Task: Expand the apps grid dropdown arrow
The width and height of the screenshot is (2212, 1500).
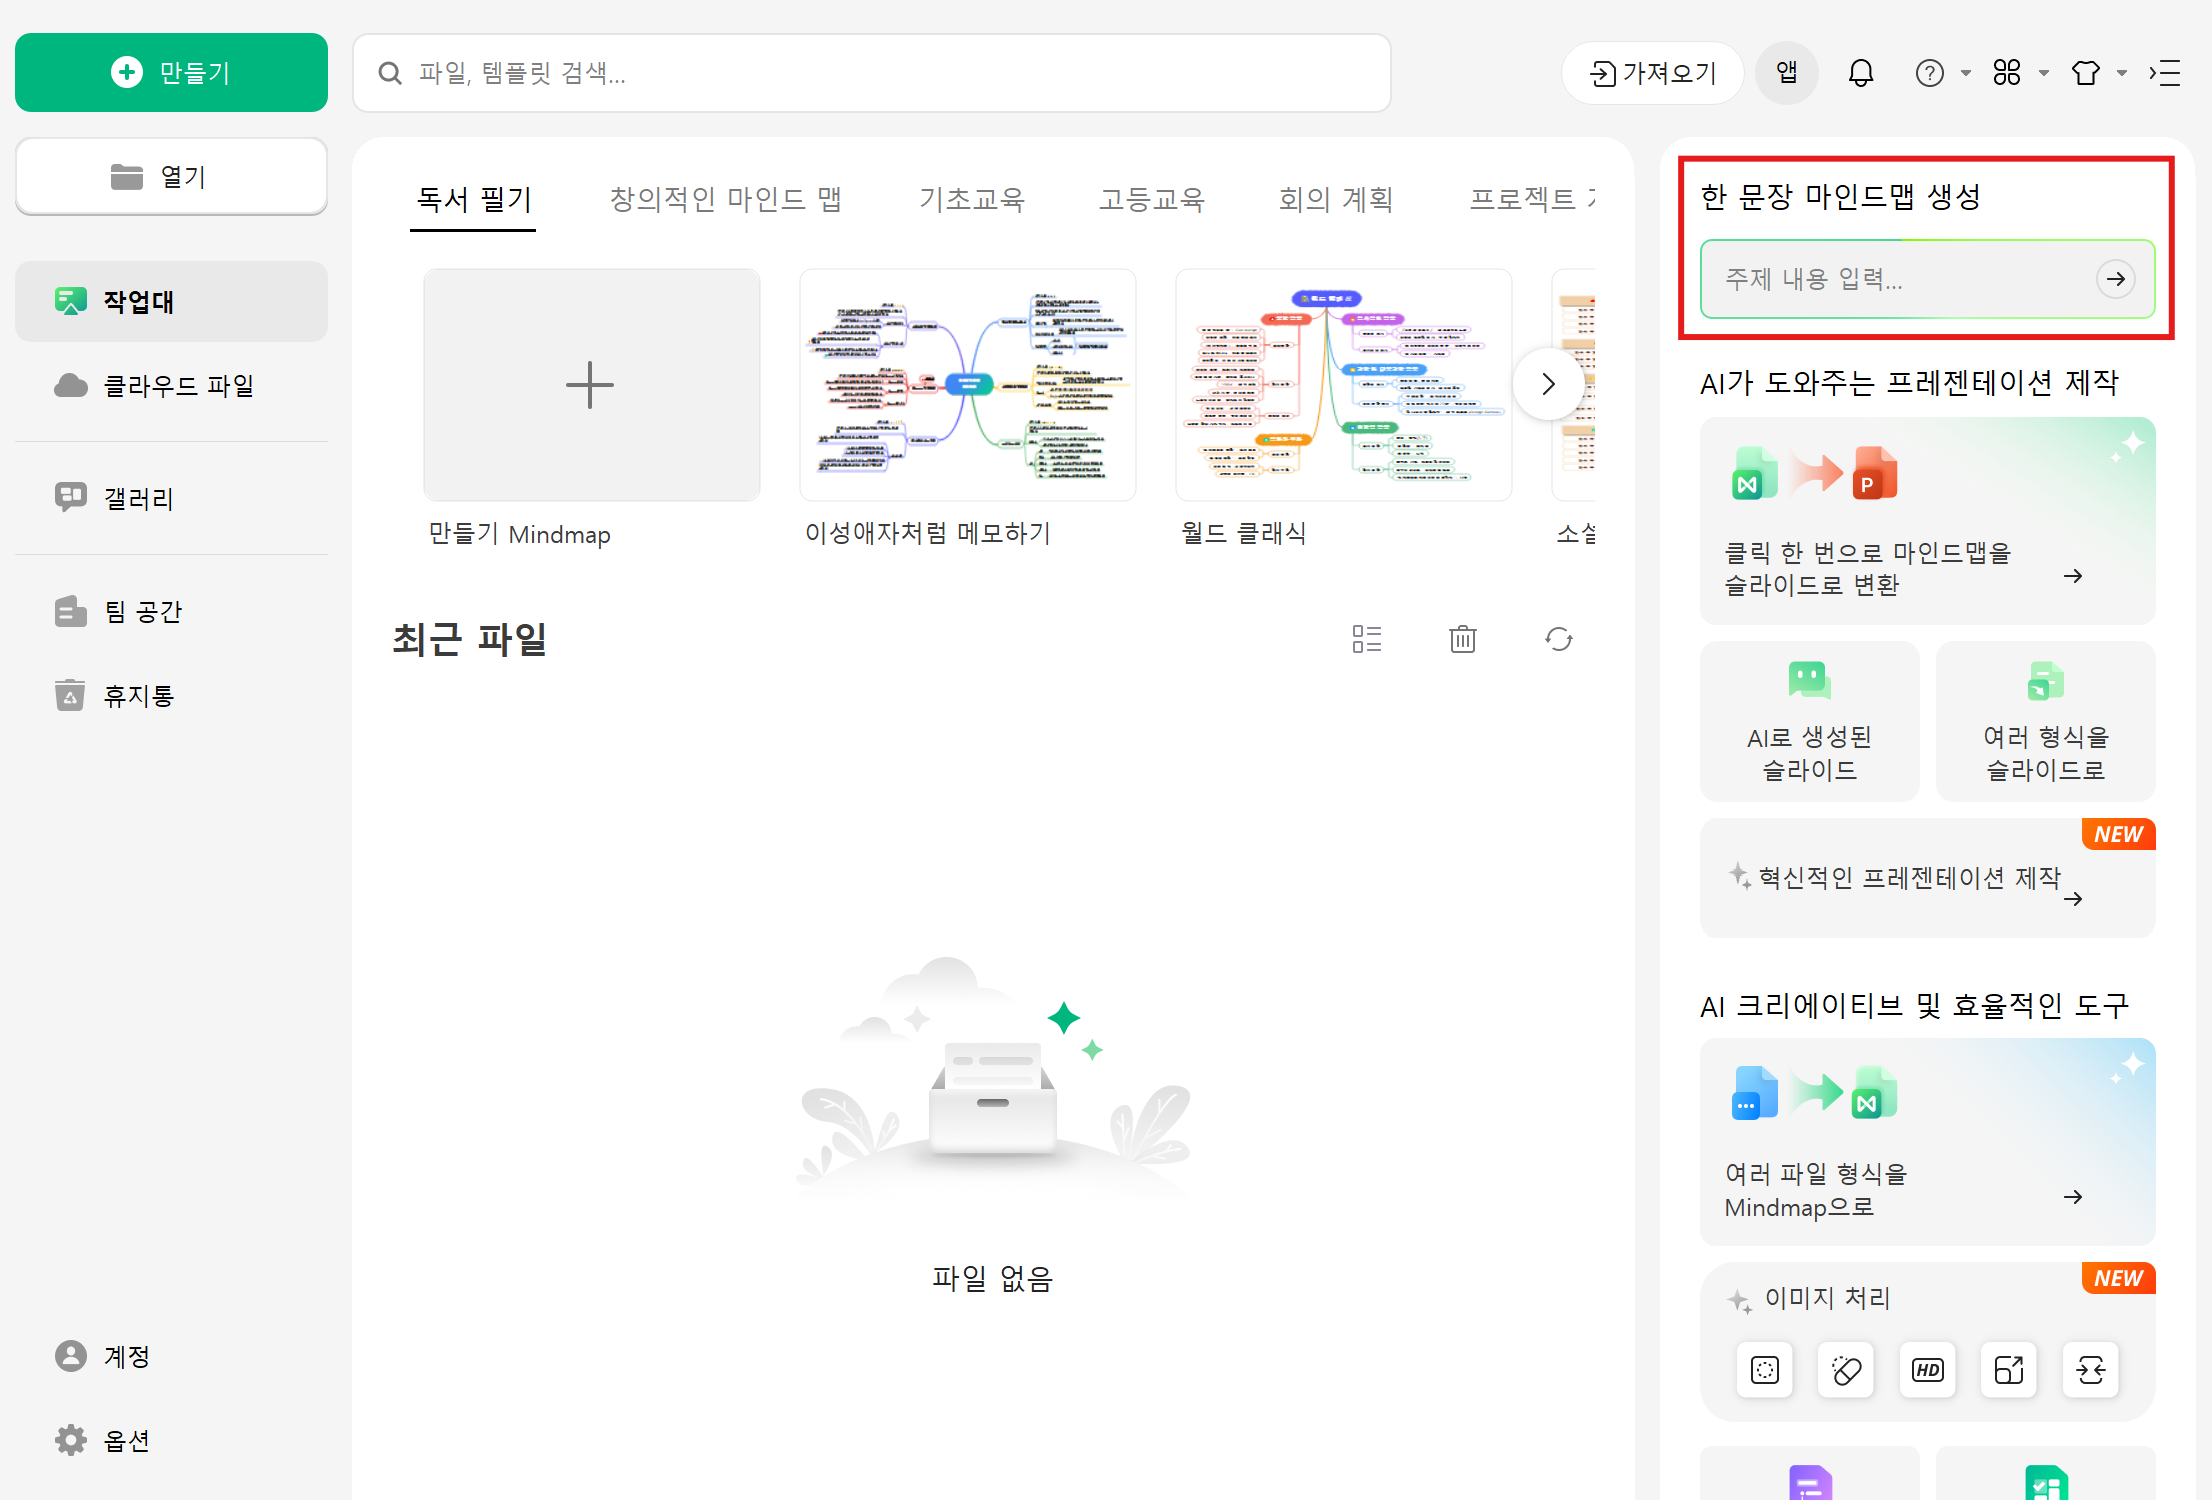Action: coord(2044,73)
